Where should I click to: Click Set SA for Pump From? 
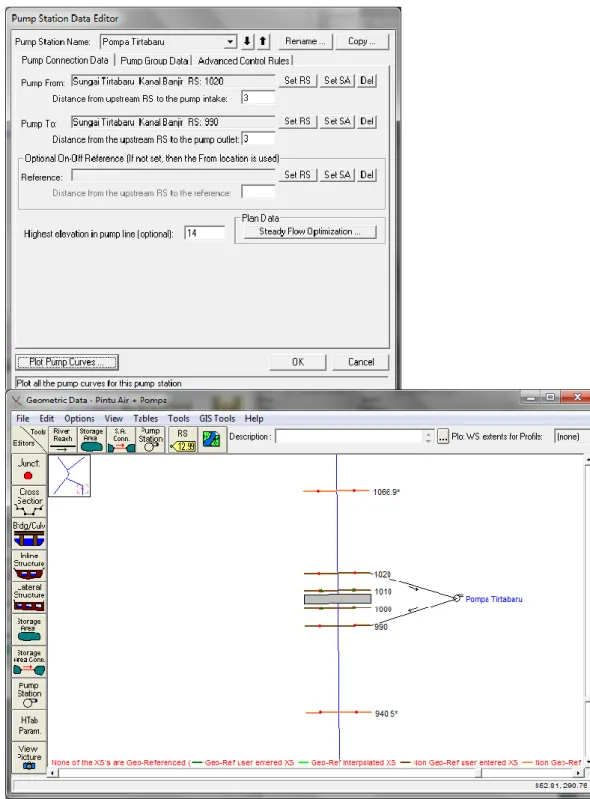[337, 81]
